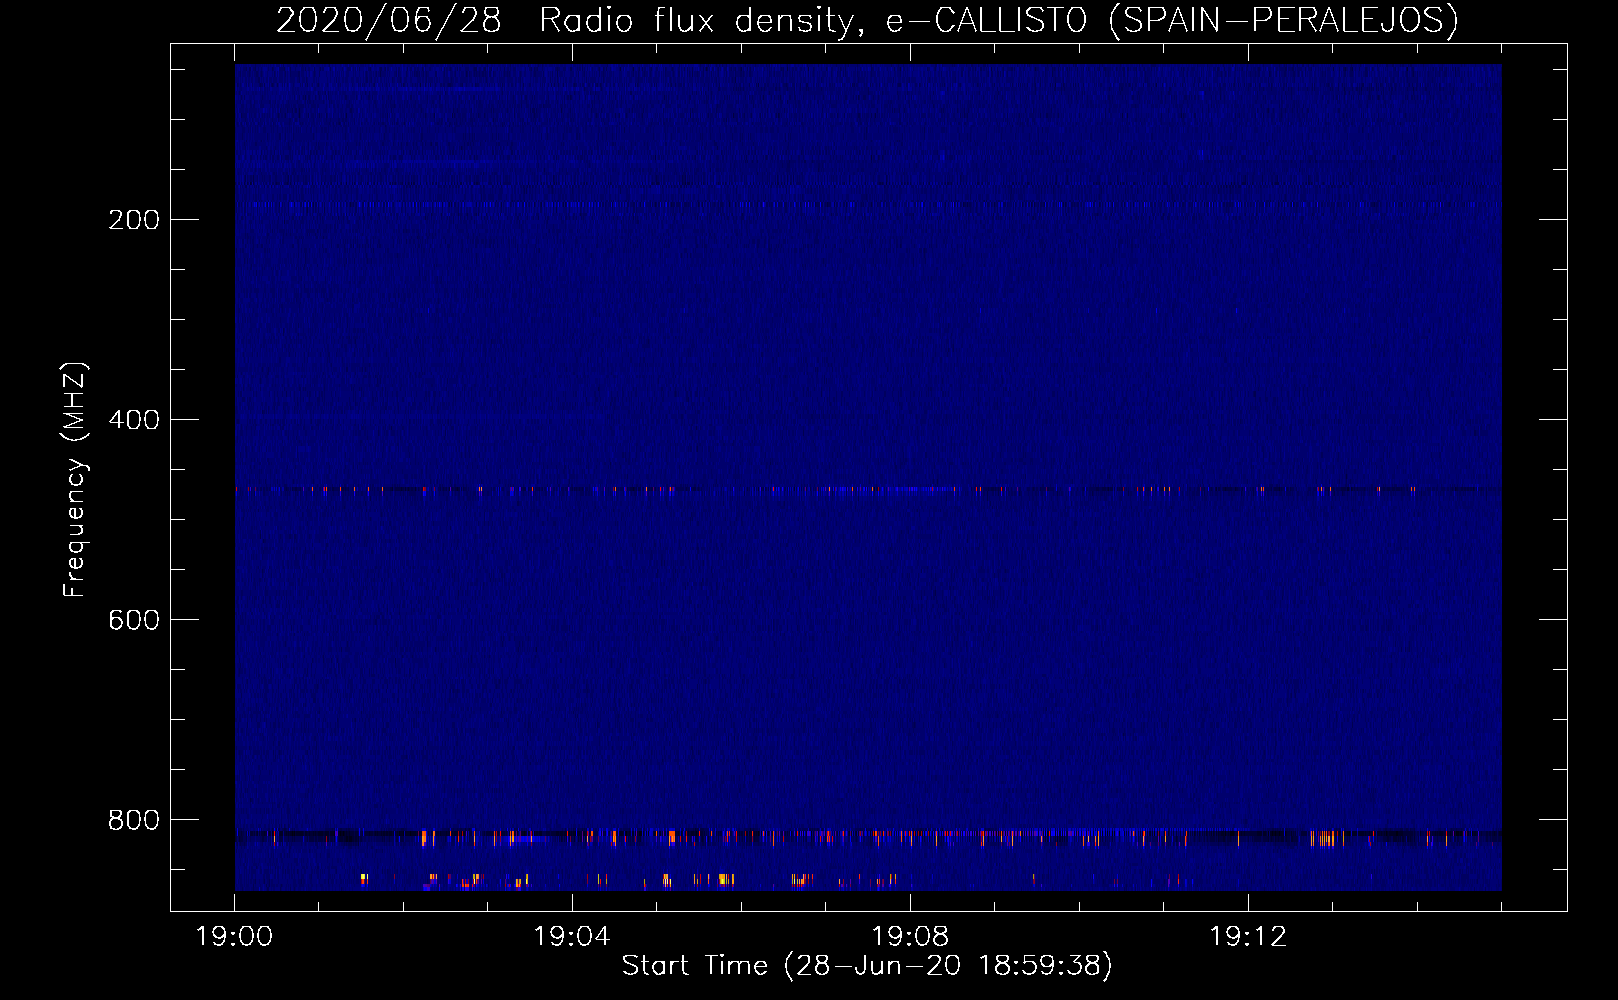The width and height of the screenshot is (1618, 1000).
Task: Click the 400 frequency tick label
Action: [134, 420]
